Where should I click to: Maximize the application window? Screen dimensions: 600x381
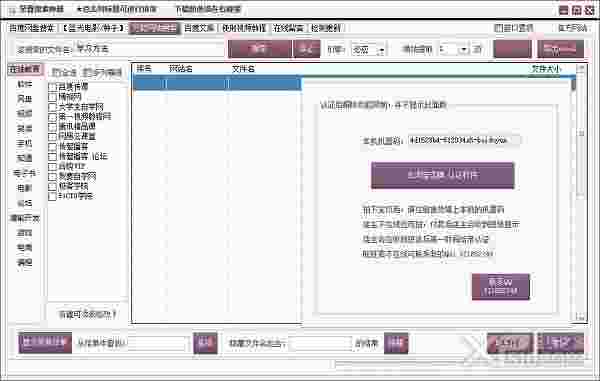coord(576,10)
